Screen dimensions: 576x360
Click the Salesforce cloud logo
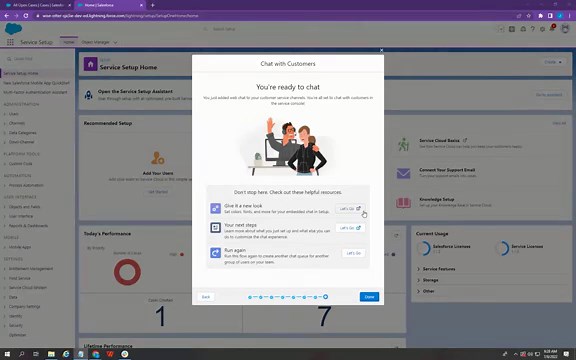tap(13, 29)
